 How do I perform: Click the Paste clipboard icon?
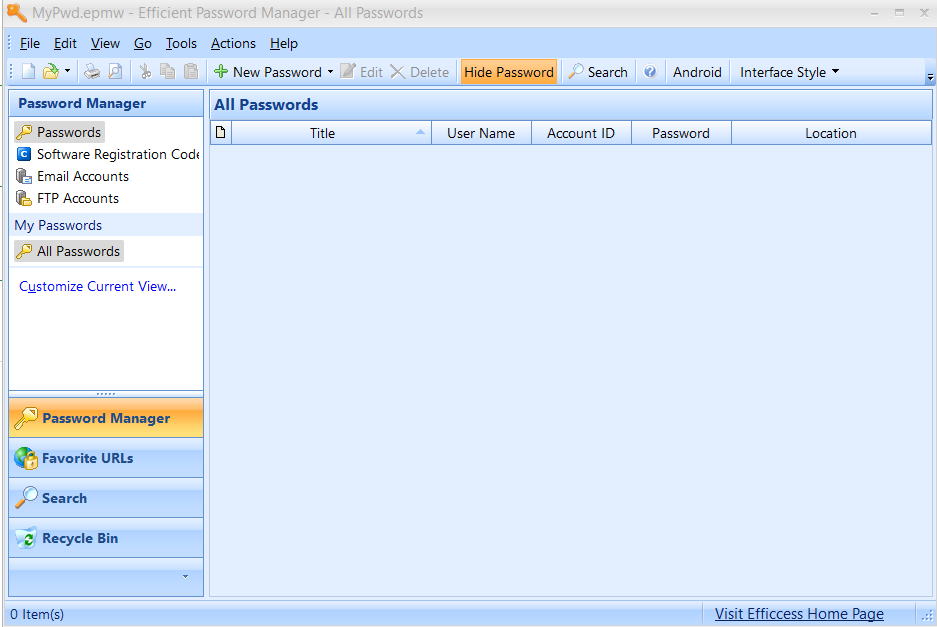191,72
